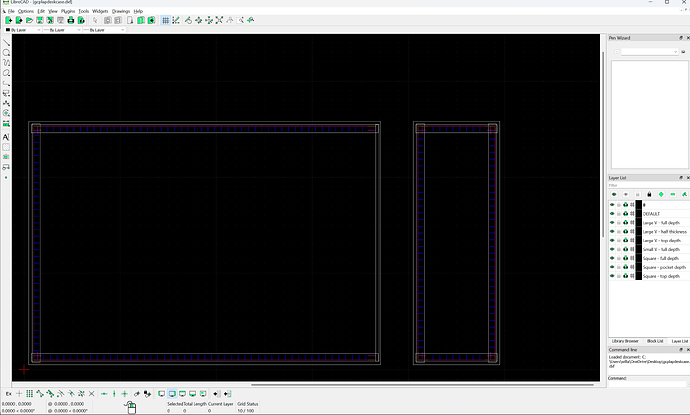The width and height of the screenshot is (690, 415).
Task: Click the Polyline tool in left toolbar
Action: pyautogui.click(x=6, y=83)
